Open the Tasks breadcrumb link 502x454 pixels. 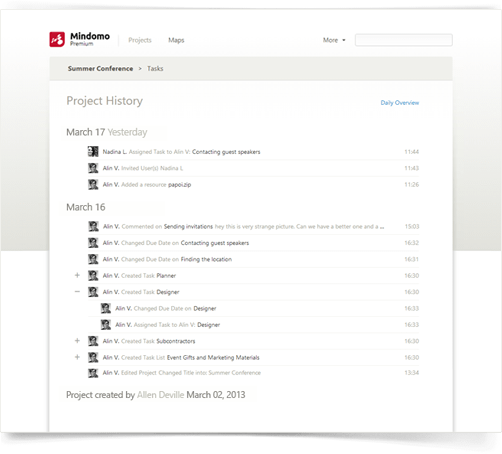pos(155,68)
